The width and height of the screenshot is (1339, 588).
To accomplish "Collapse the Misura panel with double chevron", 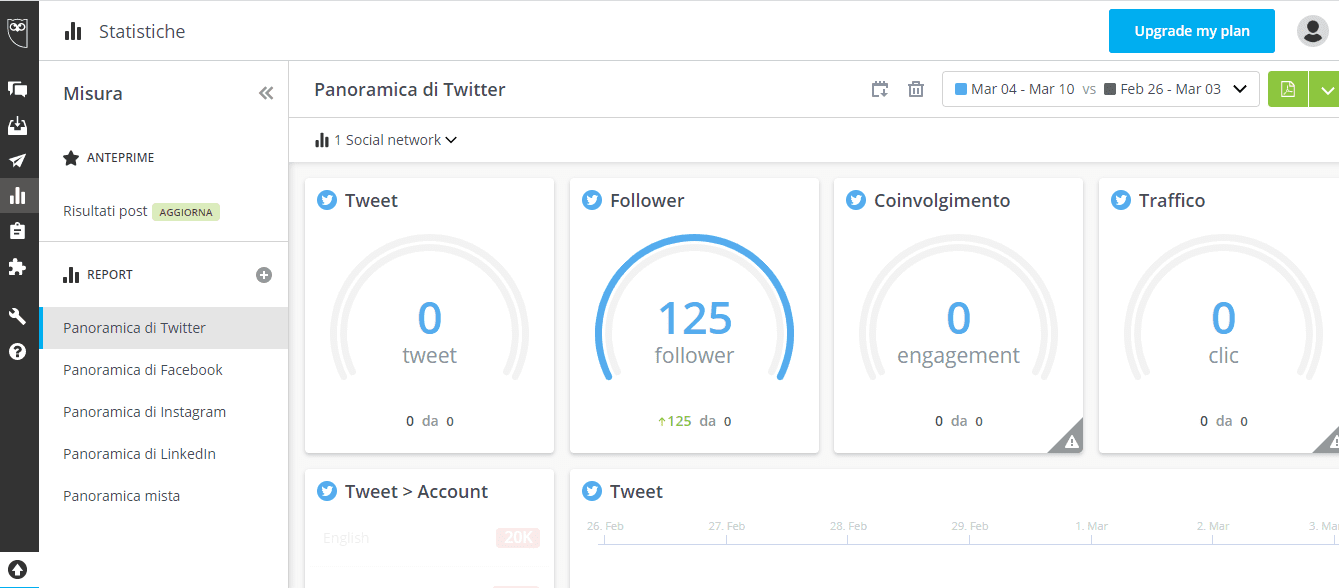I will [x=266, y=93].
